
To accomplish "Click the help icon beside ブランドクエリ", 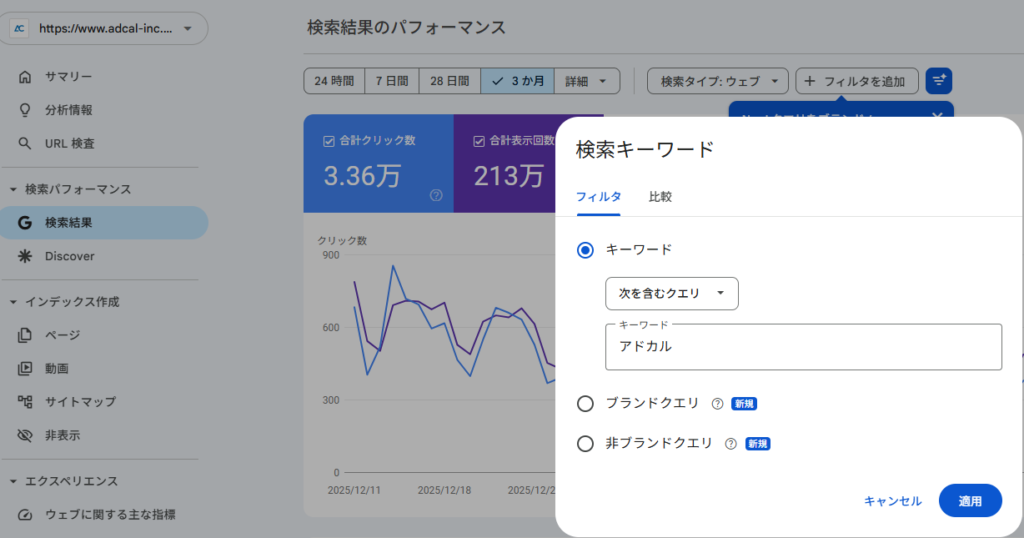I will tap(717, 404).
